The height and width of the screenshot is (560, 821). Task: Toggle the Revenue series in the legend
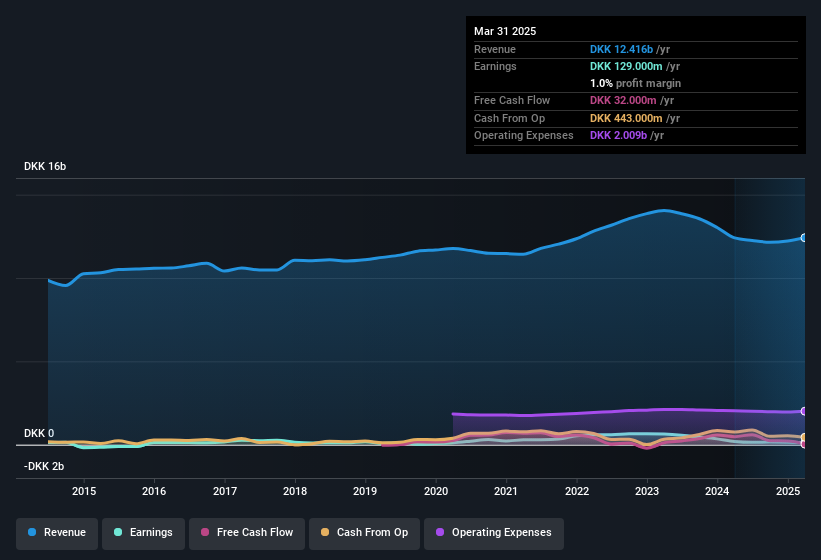[x=57, y=533]
